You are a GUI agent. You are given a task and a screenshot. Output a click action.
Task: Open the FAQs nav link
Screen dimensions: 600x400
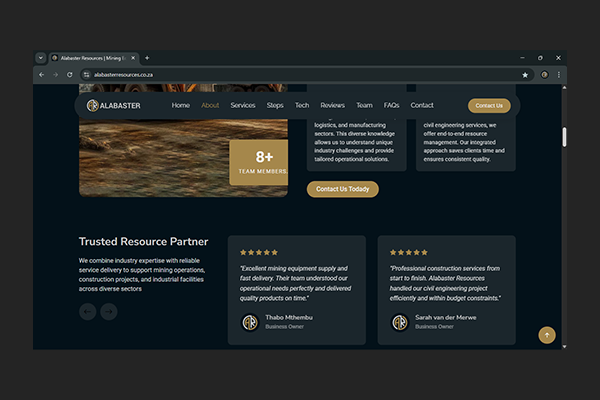tap(391, 105)
